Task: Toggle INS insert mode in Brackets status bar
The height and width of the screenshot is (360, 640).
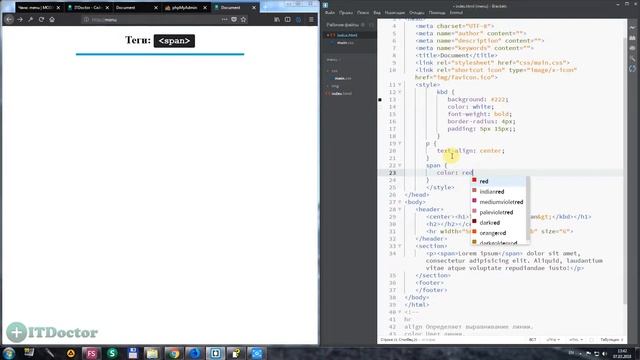Action: coord(533,340)
